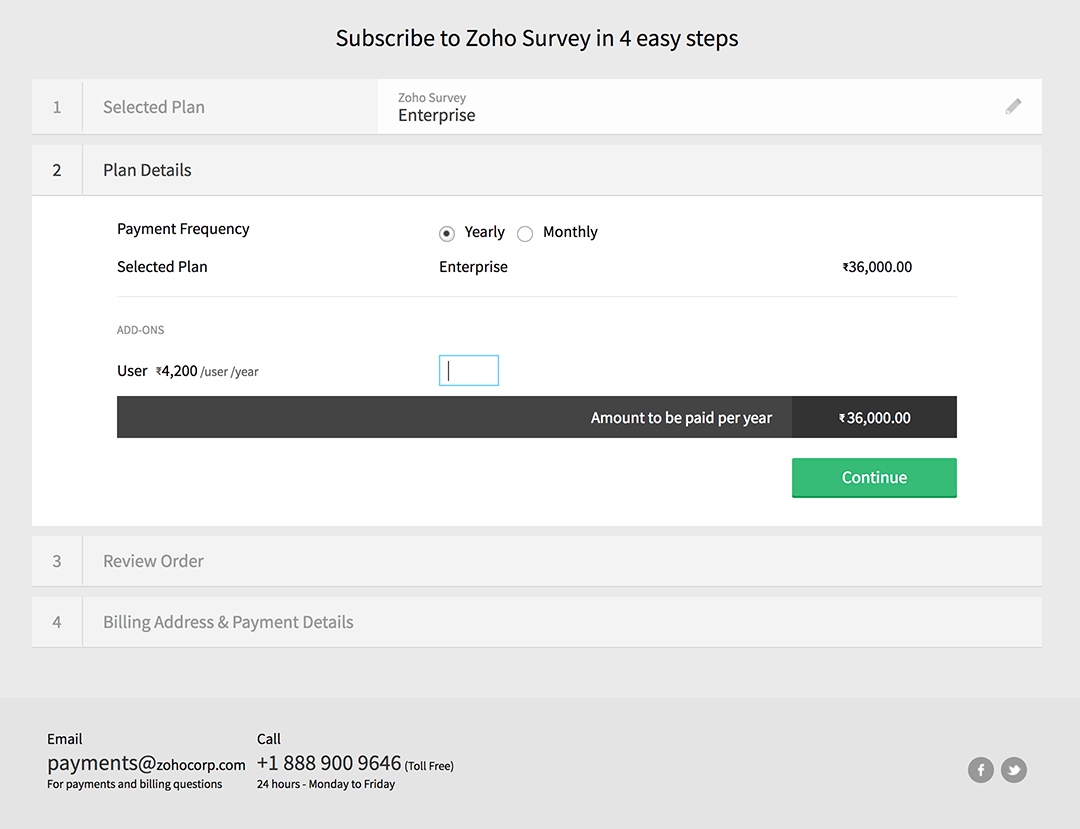The height and width of the screenshot is (829, 1080).
Task: Click the phone number +1 888 900 9646
Action: pos(329,763)
